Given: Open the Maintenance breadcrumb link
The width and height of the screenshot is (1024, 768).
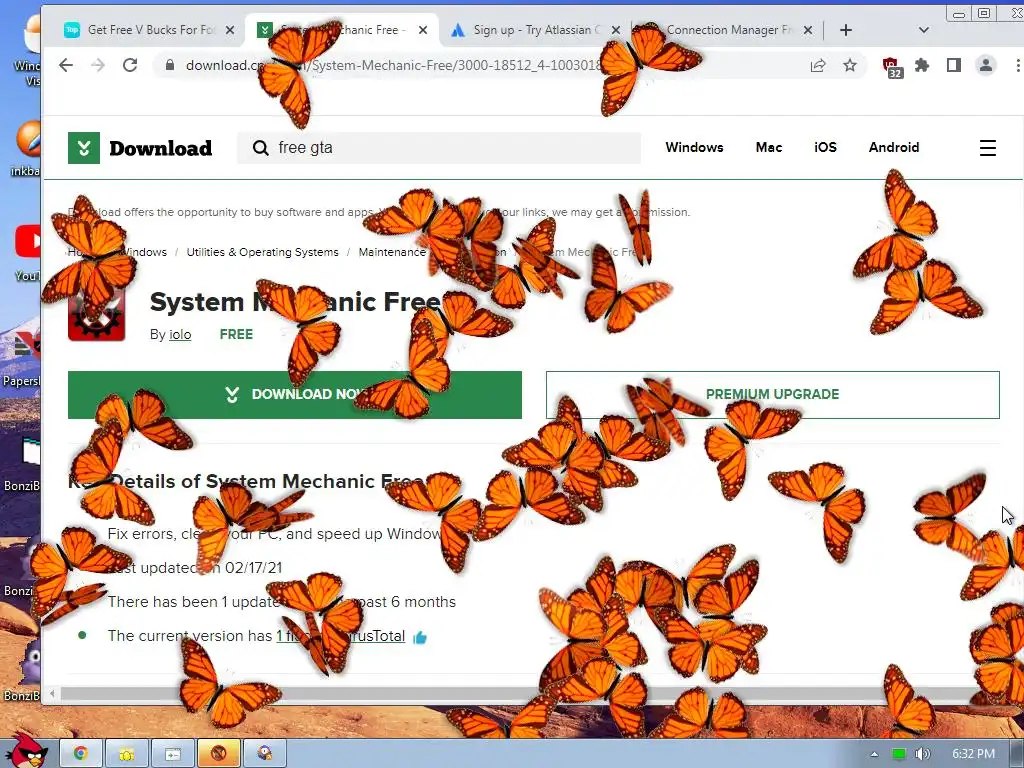Looking at the screenshot, I should tap(392, 252).
